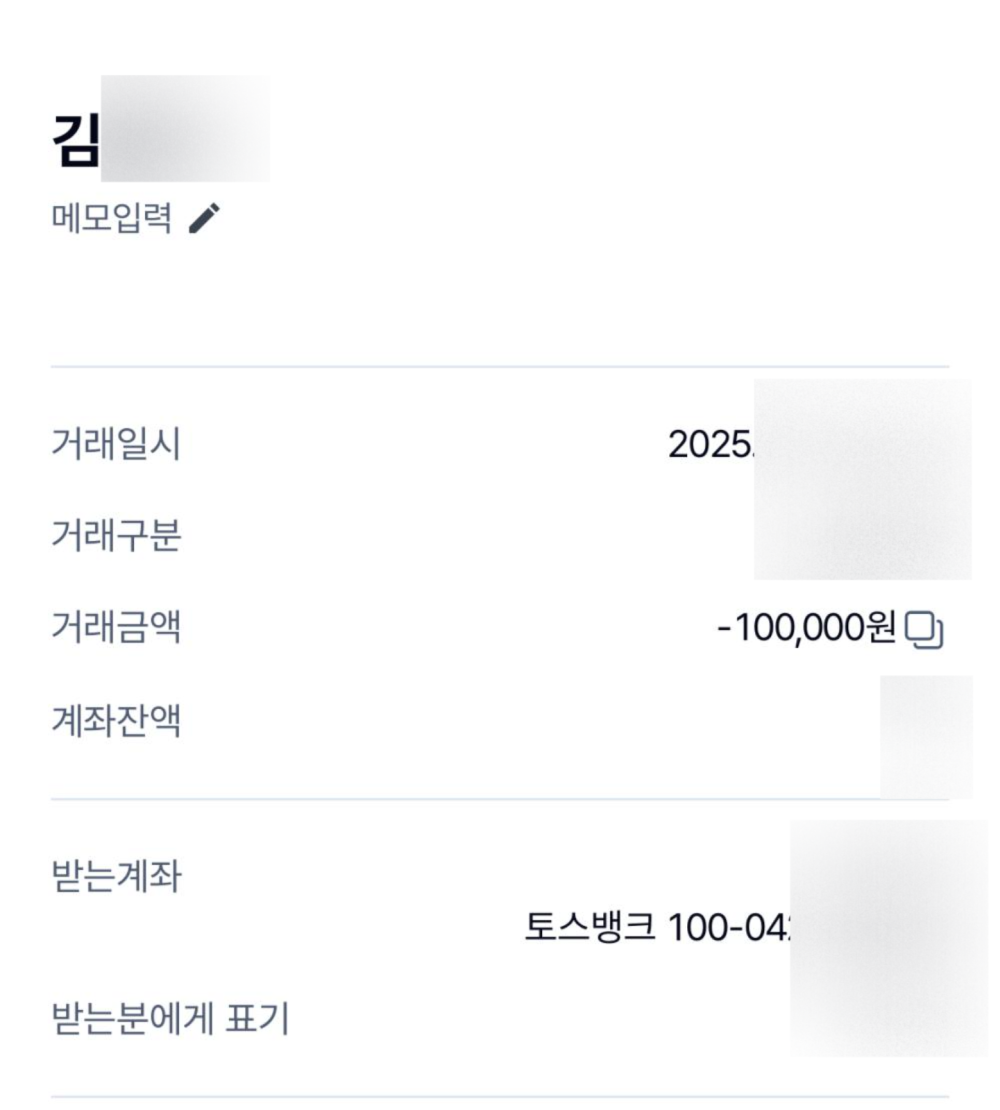Click the divider line below the memo section

[x=500, y=367]
